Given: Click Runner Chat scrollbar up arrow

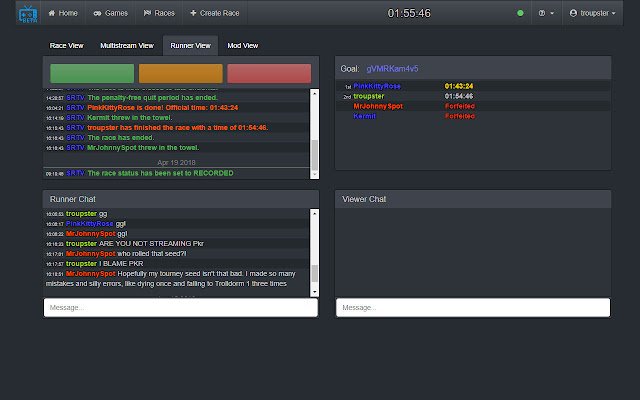Looking at the screenshot, I should click(x=314, y=213).
